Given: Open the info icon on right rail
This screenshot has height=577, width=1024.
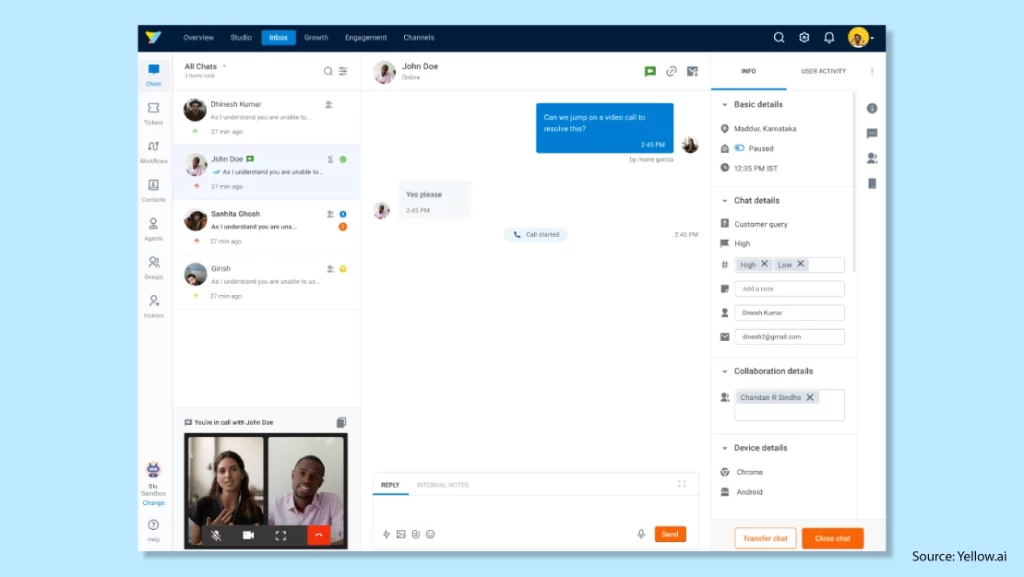Looking at the screenshot, I should pos(872,108).
